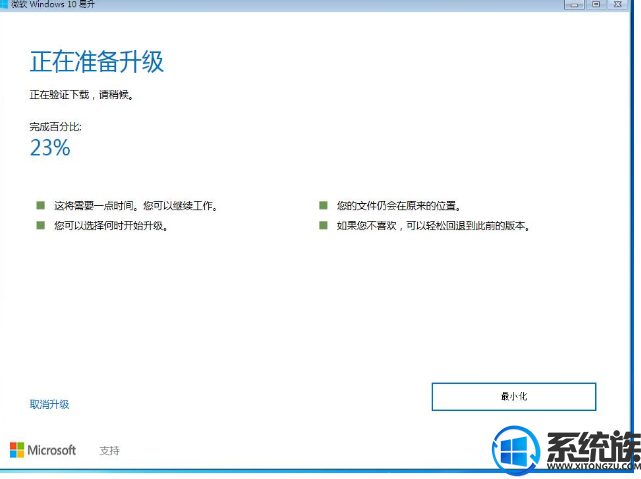This screenshot has width=641, height=479.
Task: Click the text 您可以选择何时开始升级。
Action: (111, 225)
